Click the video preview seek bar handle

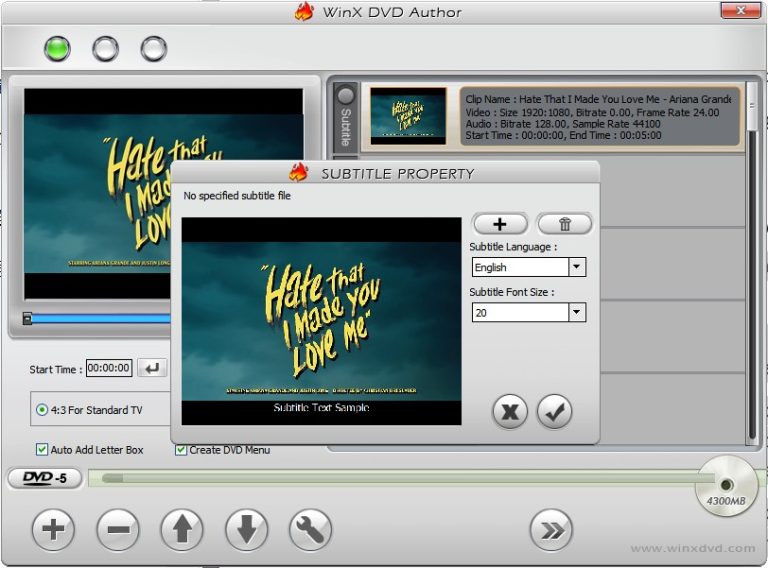tap(27, 319)
